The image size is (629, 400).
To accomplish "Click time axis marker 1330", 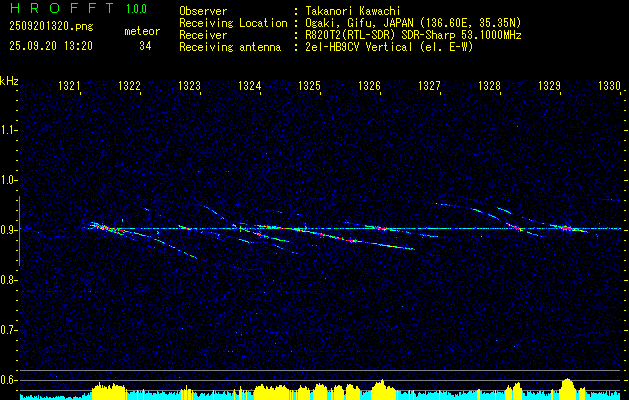I will [x=609, y=85].
